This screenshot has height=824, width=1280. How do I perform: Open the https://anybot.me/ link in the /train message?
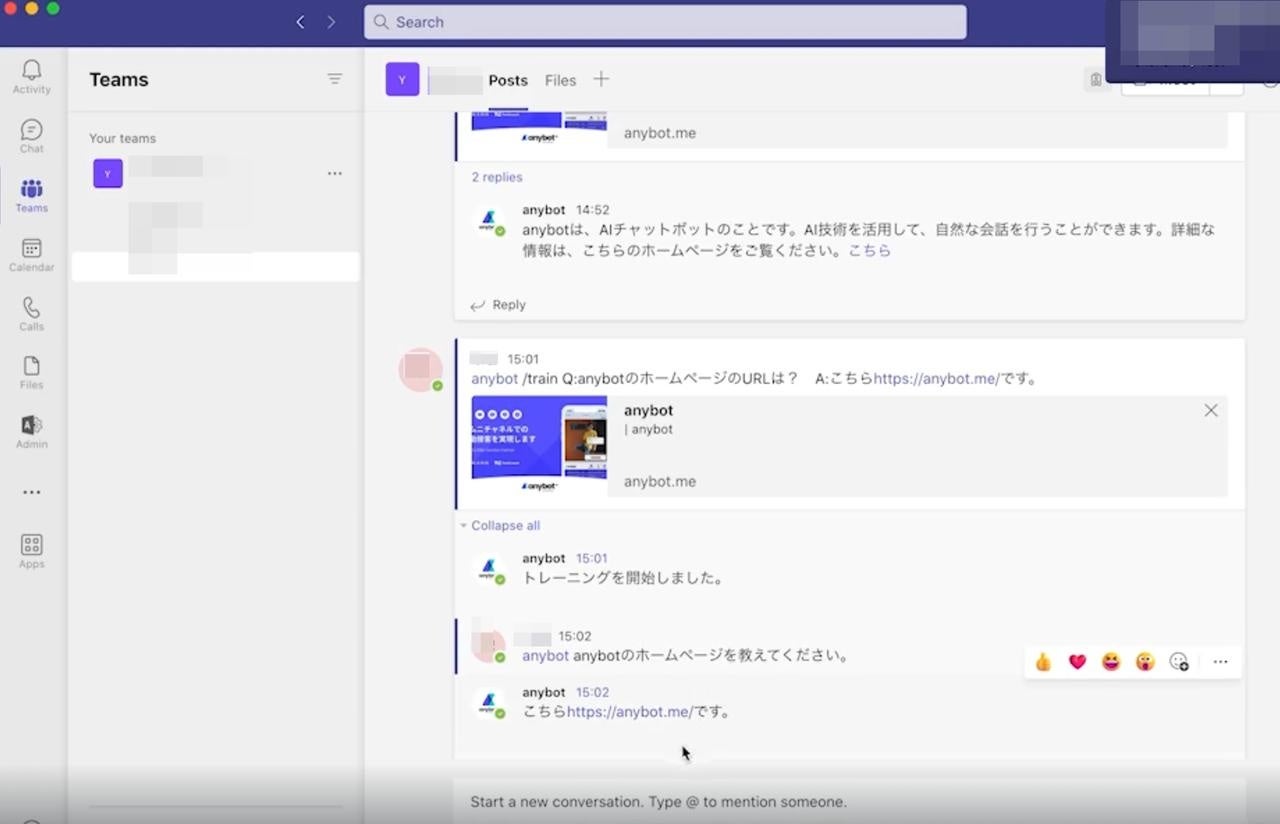click(936, 379)
